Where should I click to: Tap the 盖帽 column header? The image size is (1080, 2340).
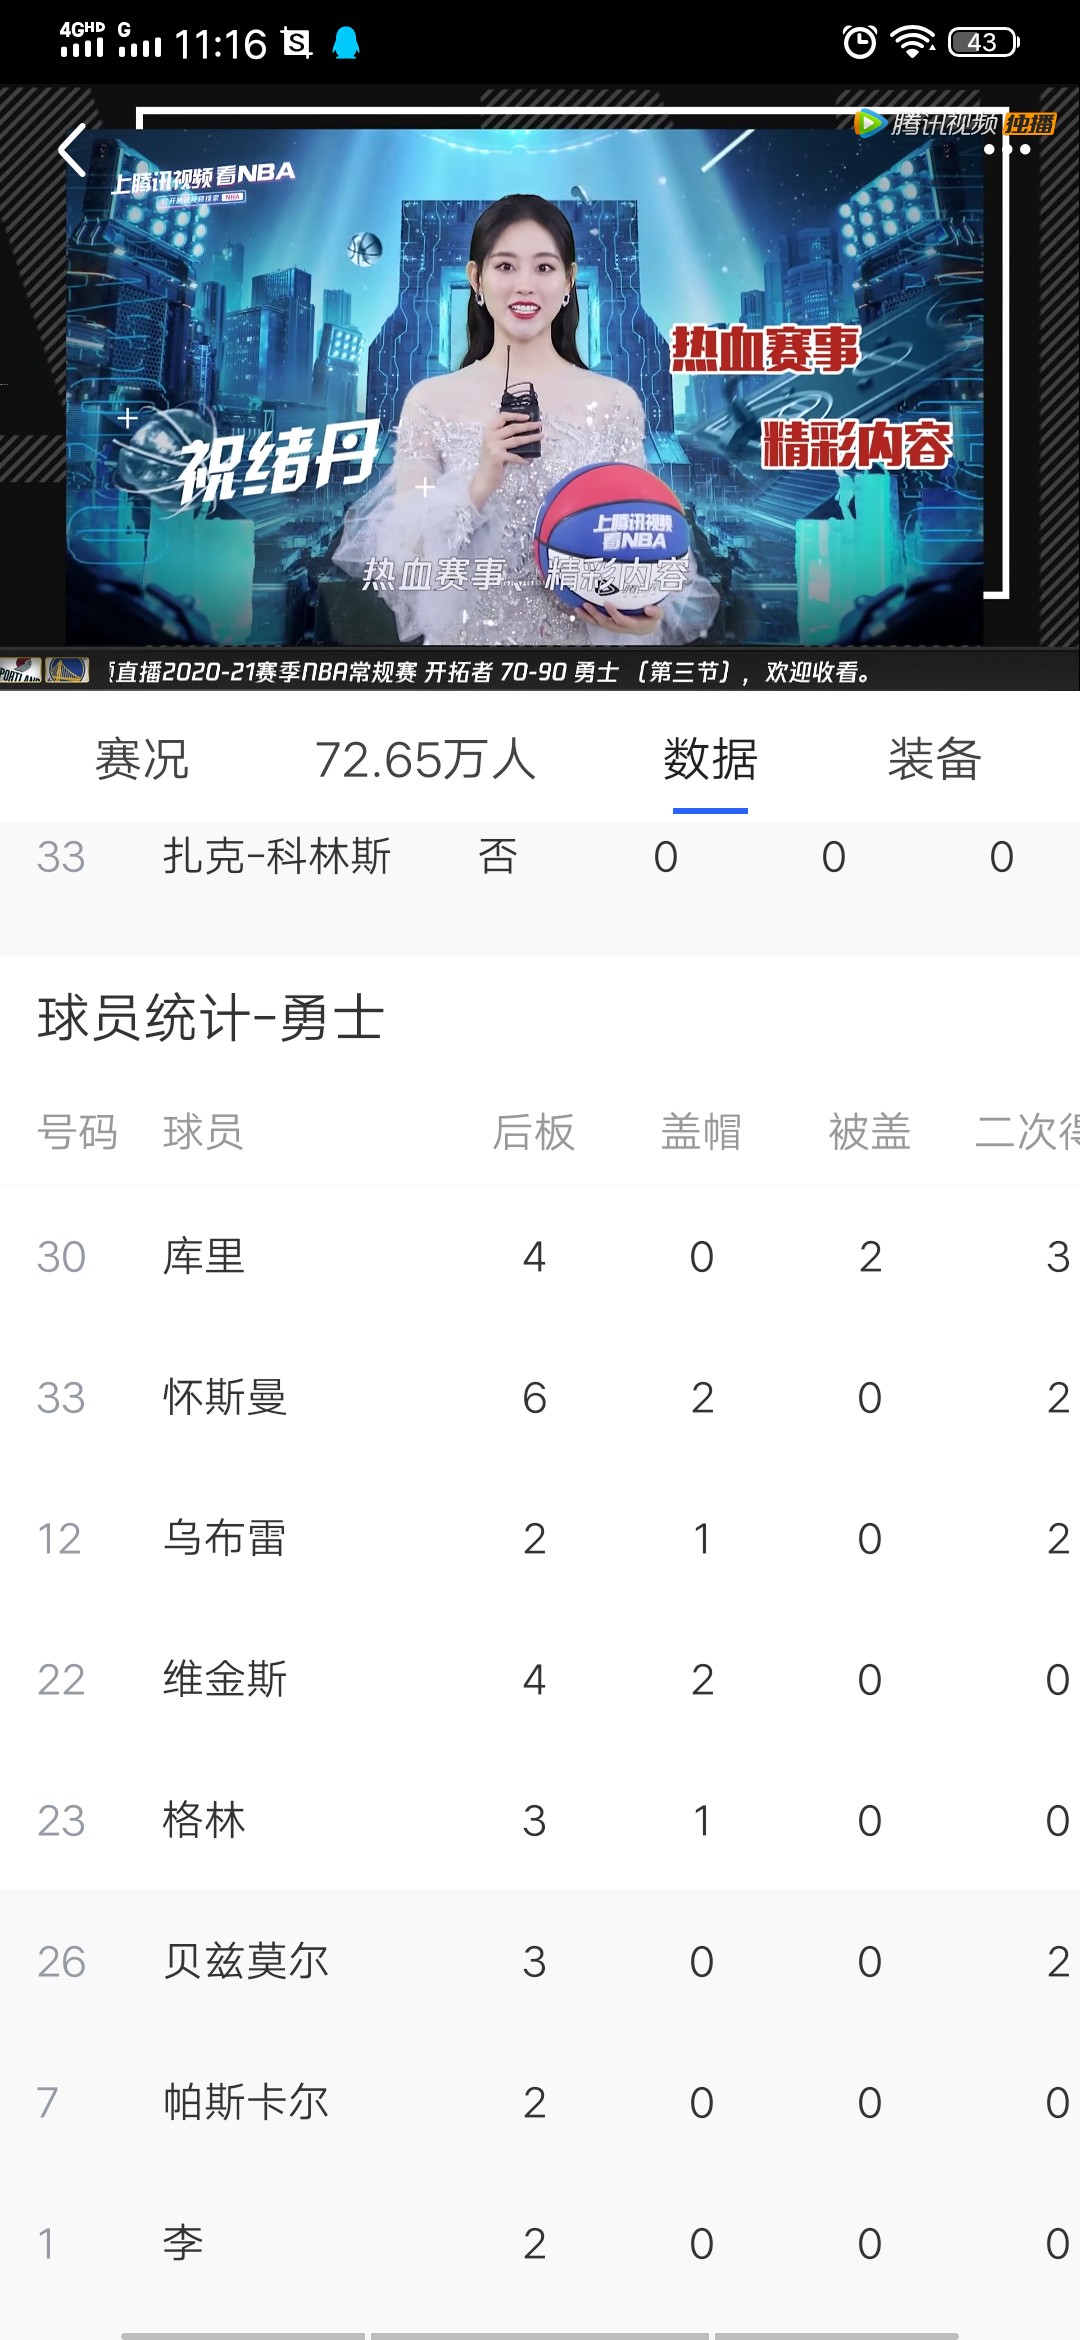pyautogui.click(x=701, y=1132)
